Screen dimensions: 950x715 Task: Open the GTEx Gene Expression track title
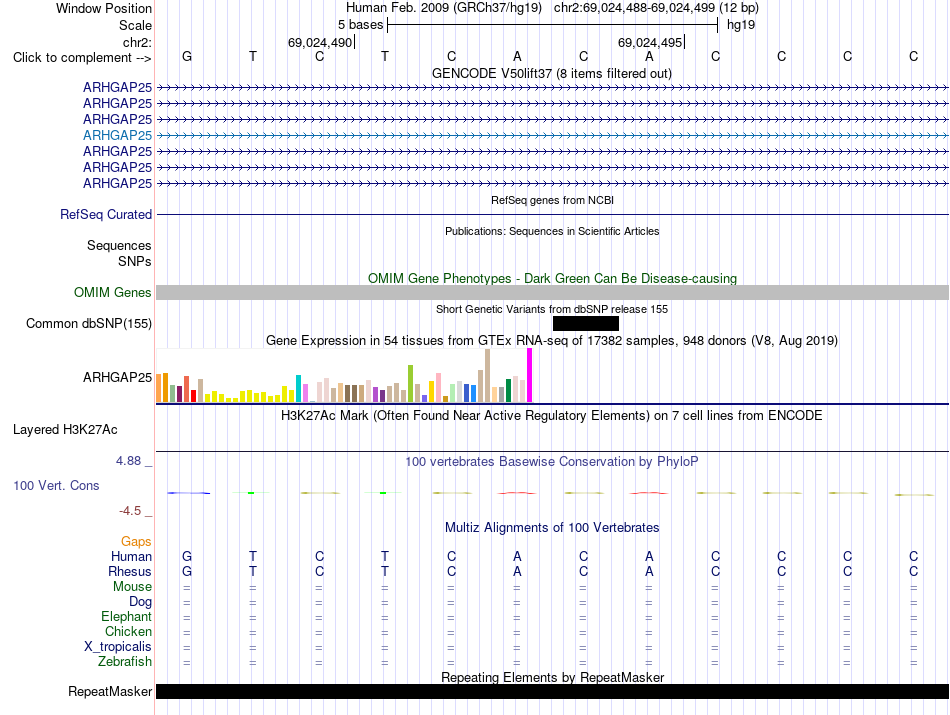click(552, 341)
